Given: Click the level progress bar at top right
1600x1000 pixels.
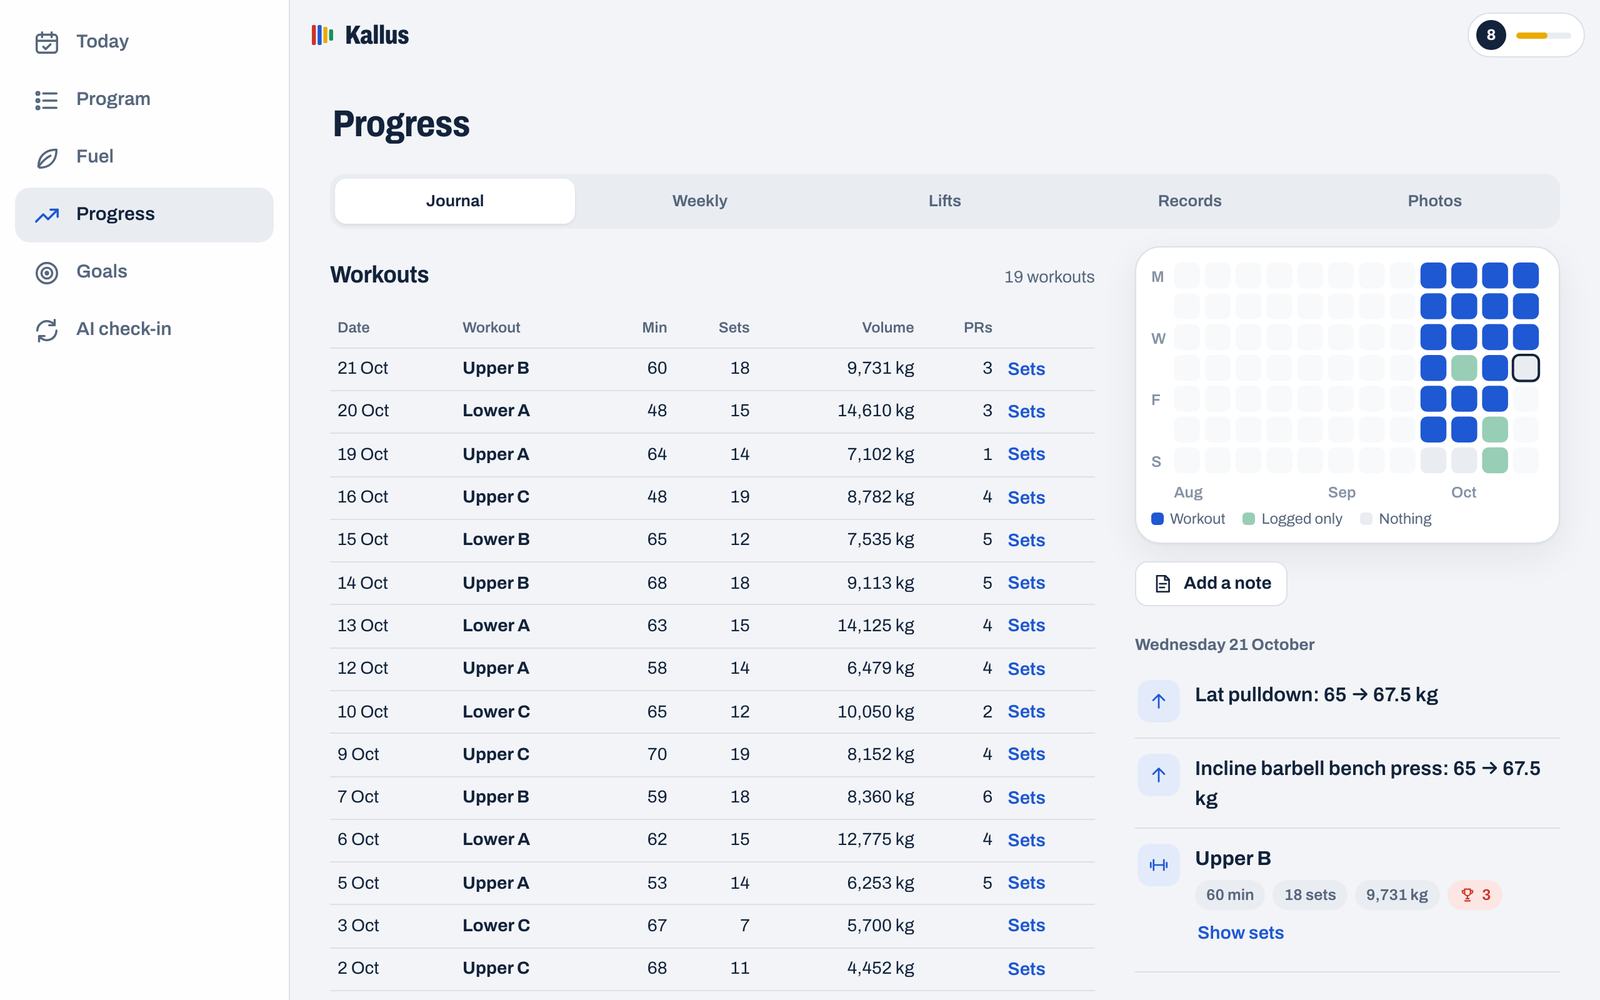Looking at the screenshot, I should pos(1543,36).
